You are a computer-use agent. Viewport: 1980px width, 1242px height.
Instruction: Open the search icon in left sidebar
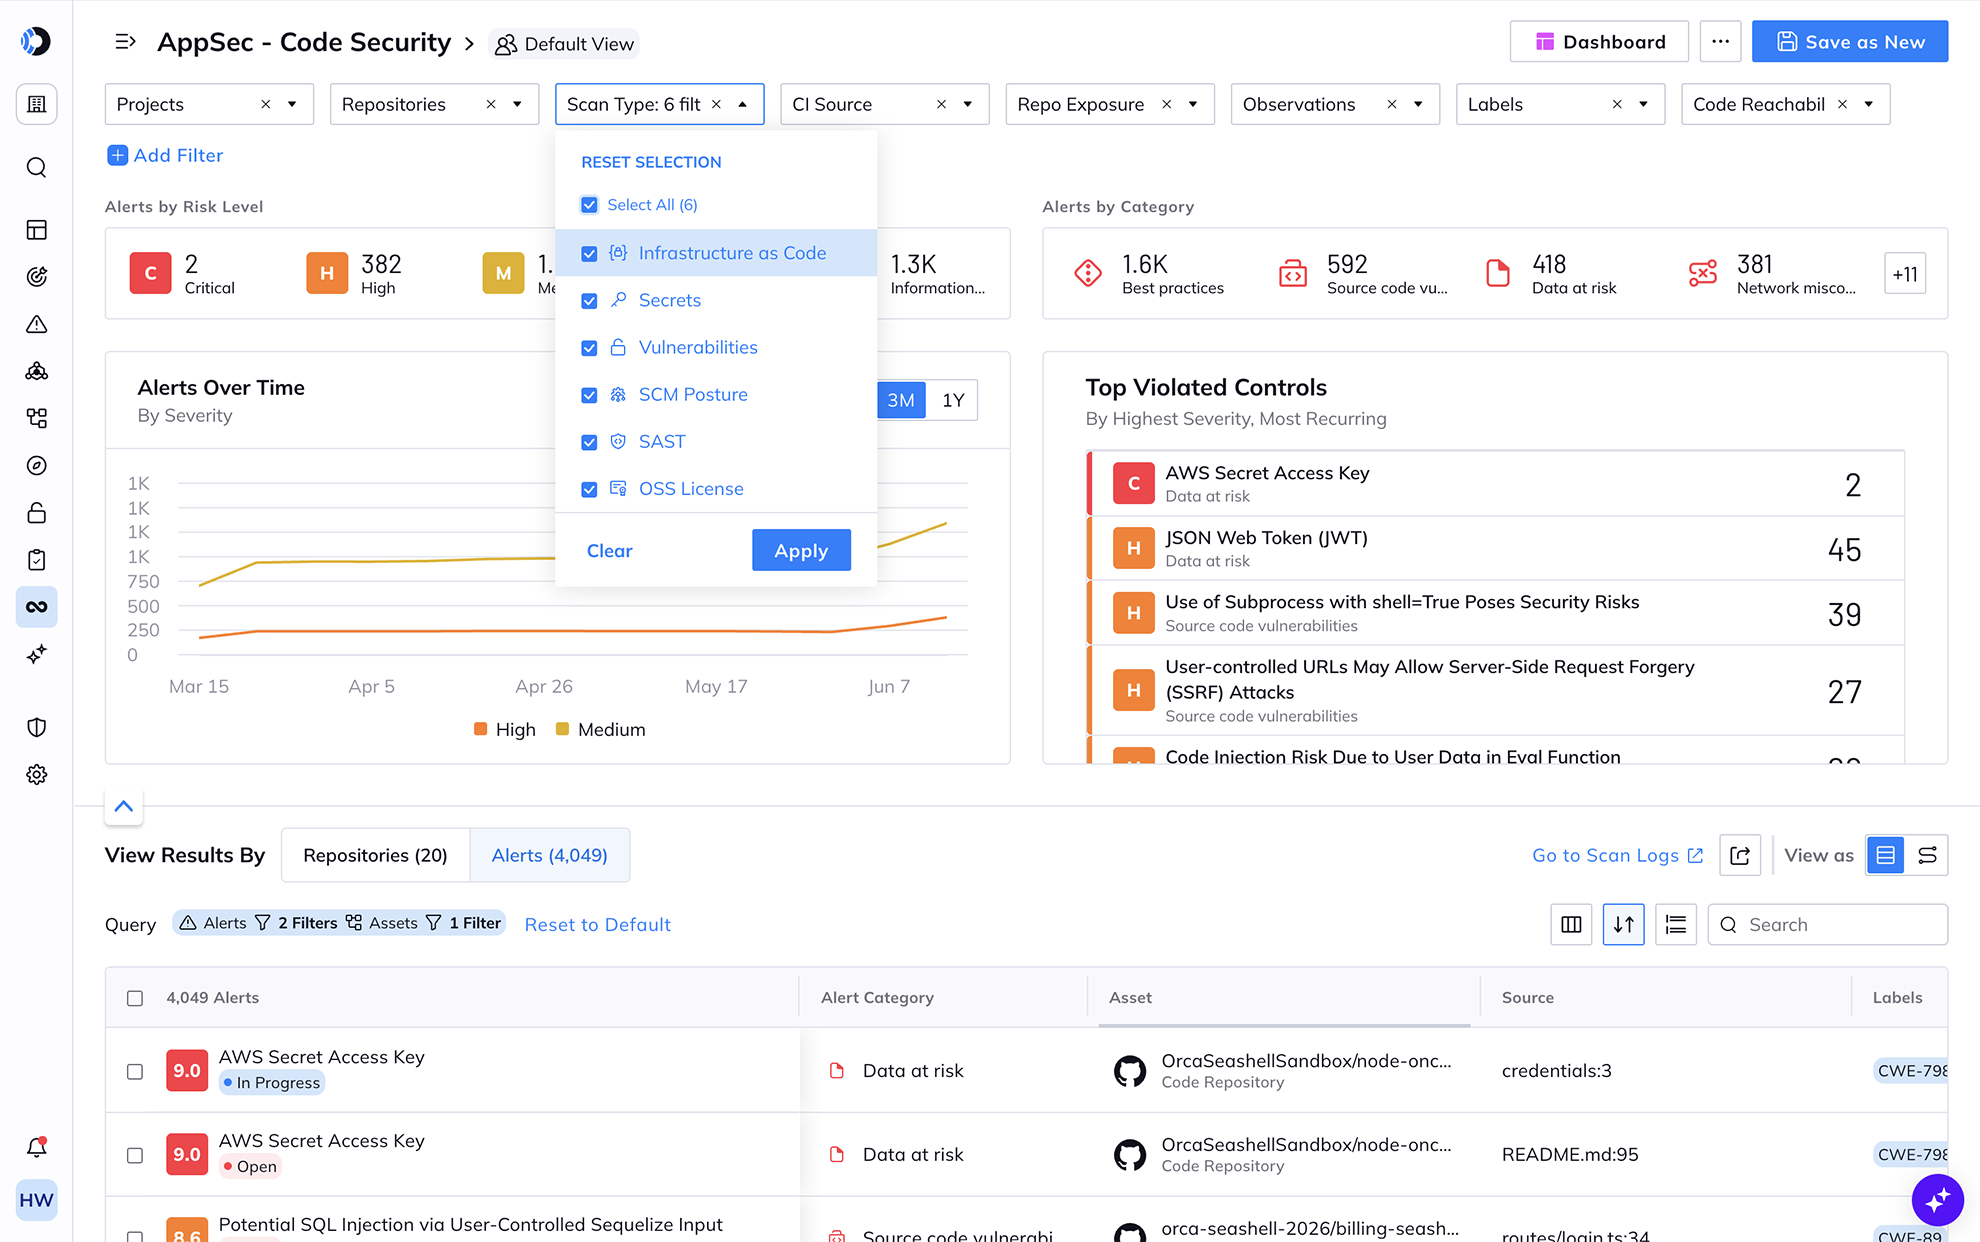[x=36, y=167]
